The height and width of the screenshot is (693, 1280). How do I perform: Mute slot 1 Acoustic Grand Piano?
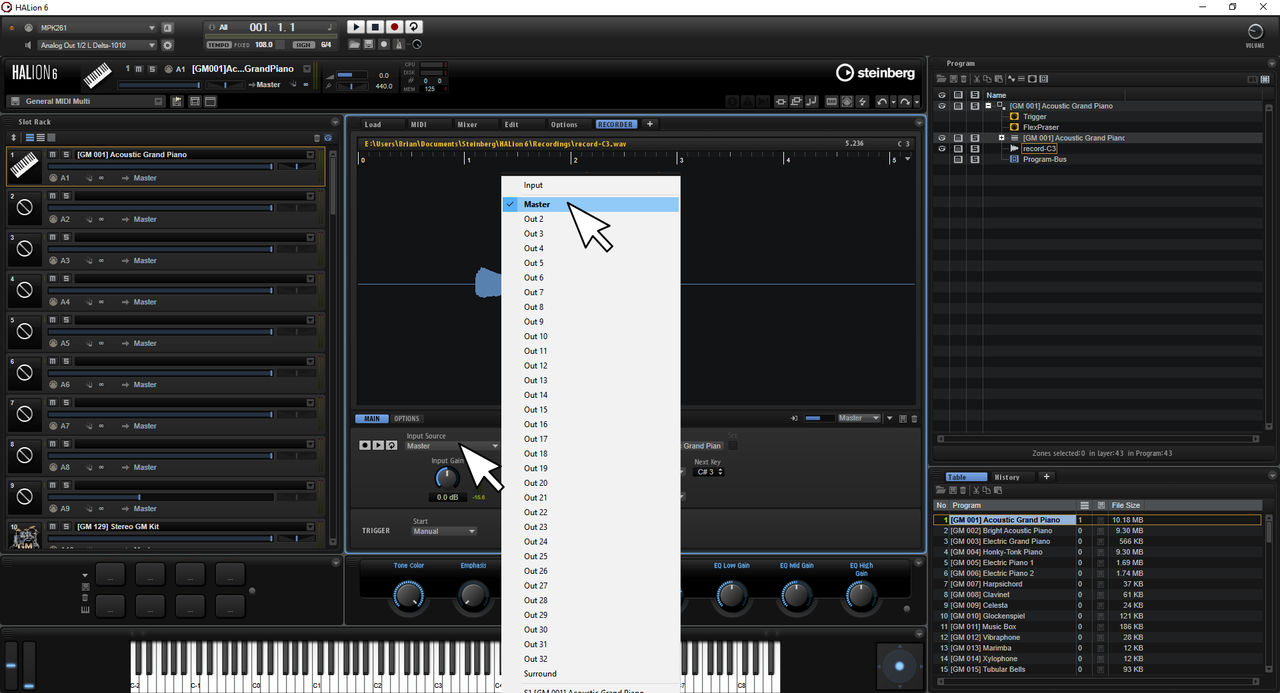tap(52, 154)
